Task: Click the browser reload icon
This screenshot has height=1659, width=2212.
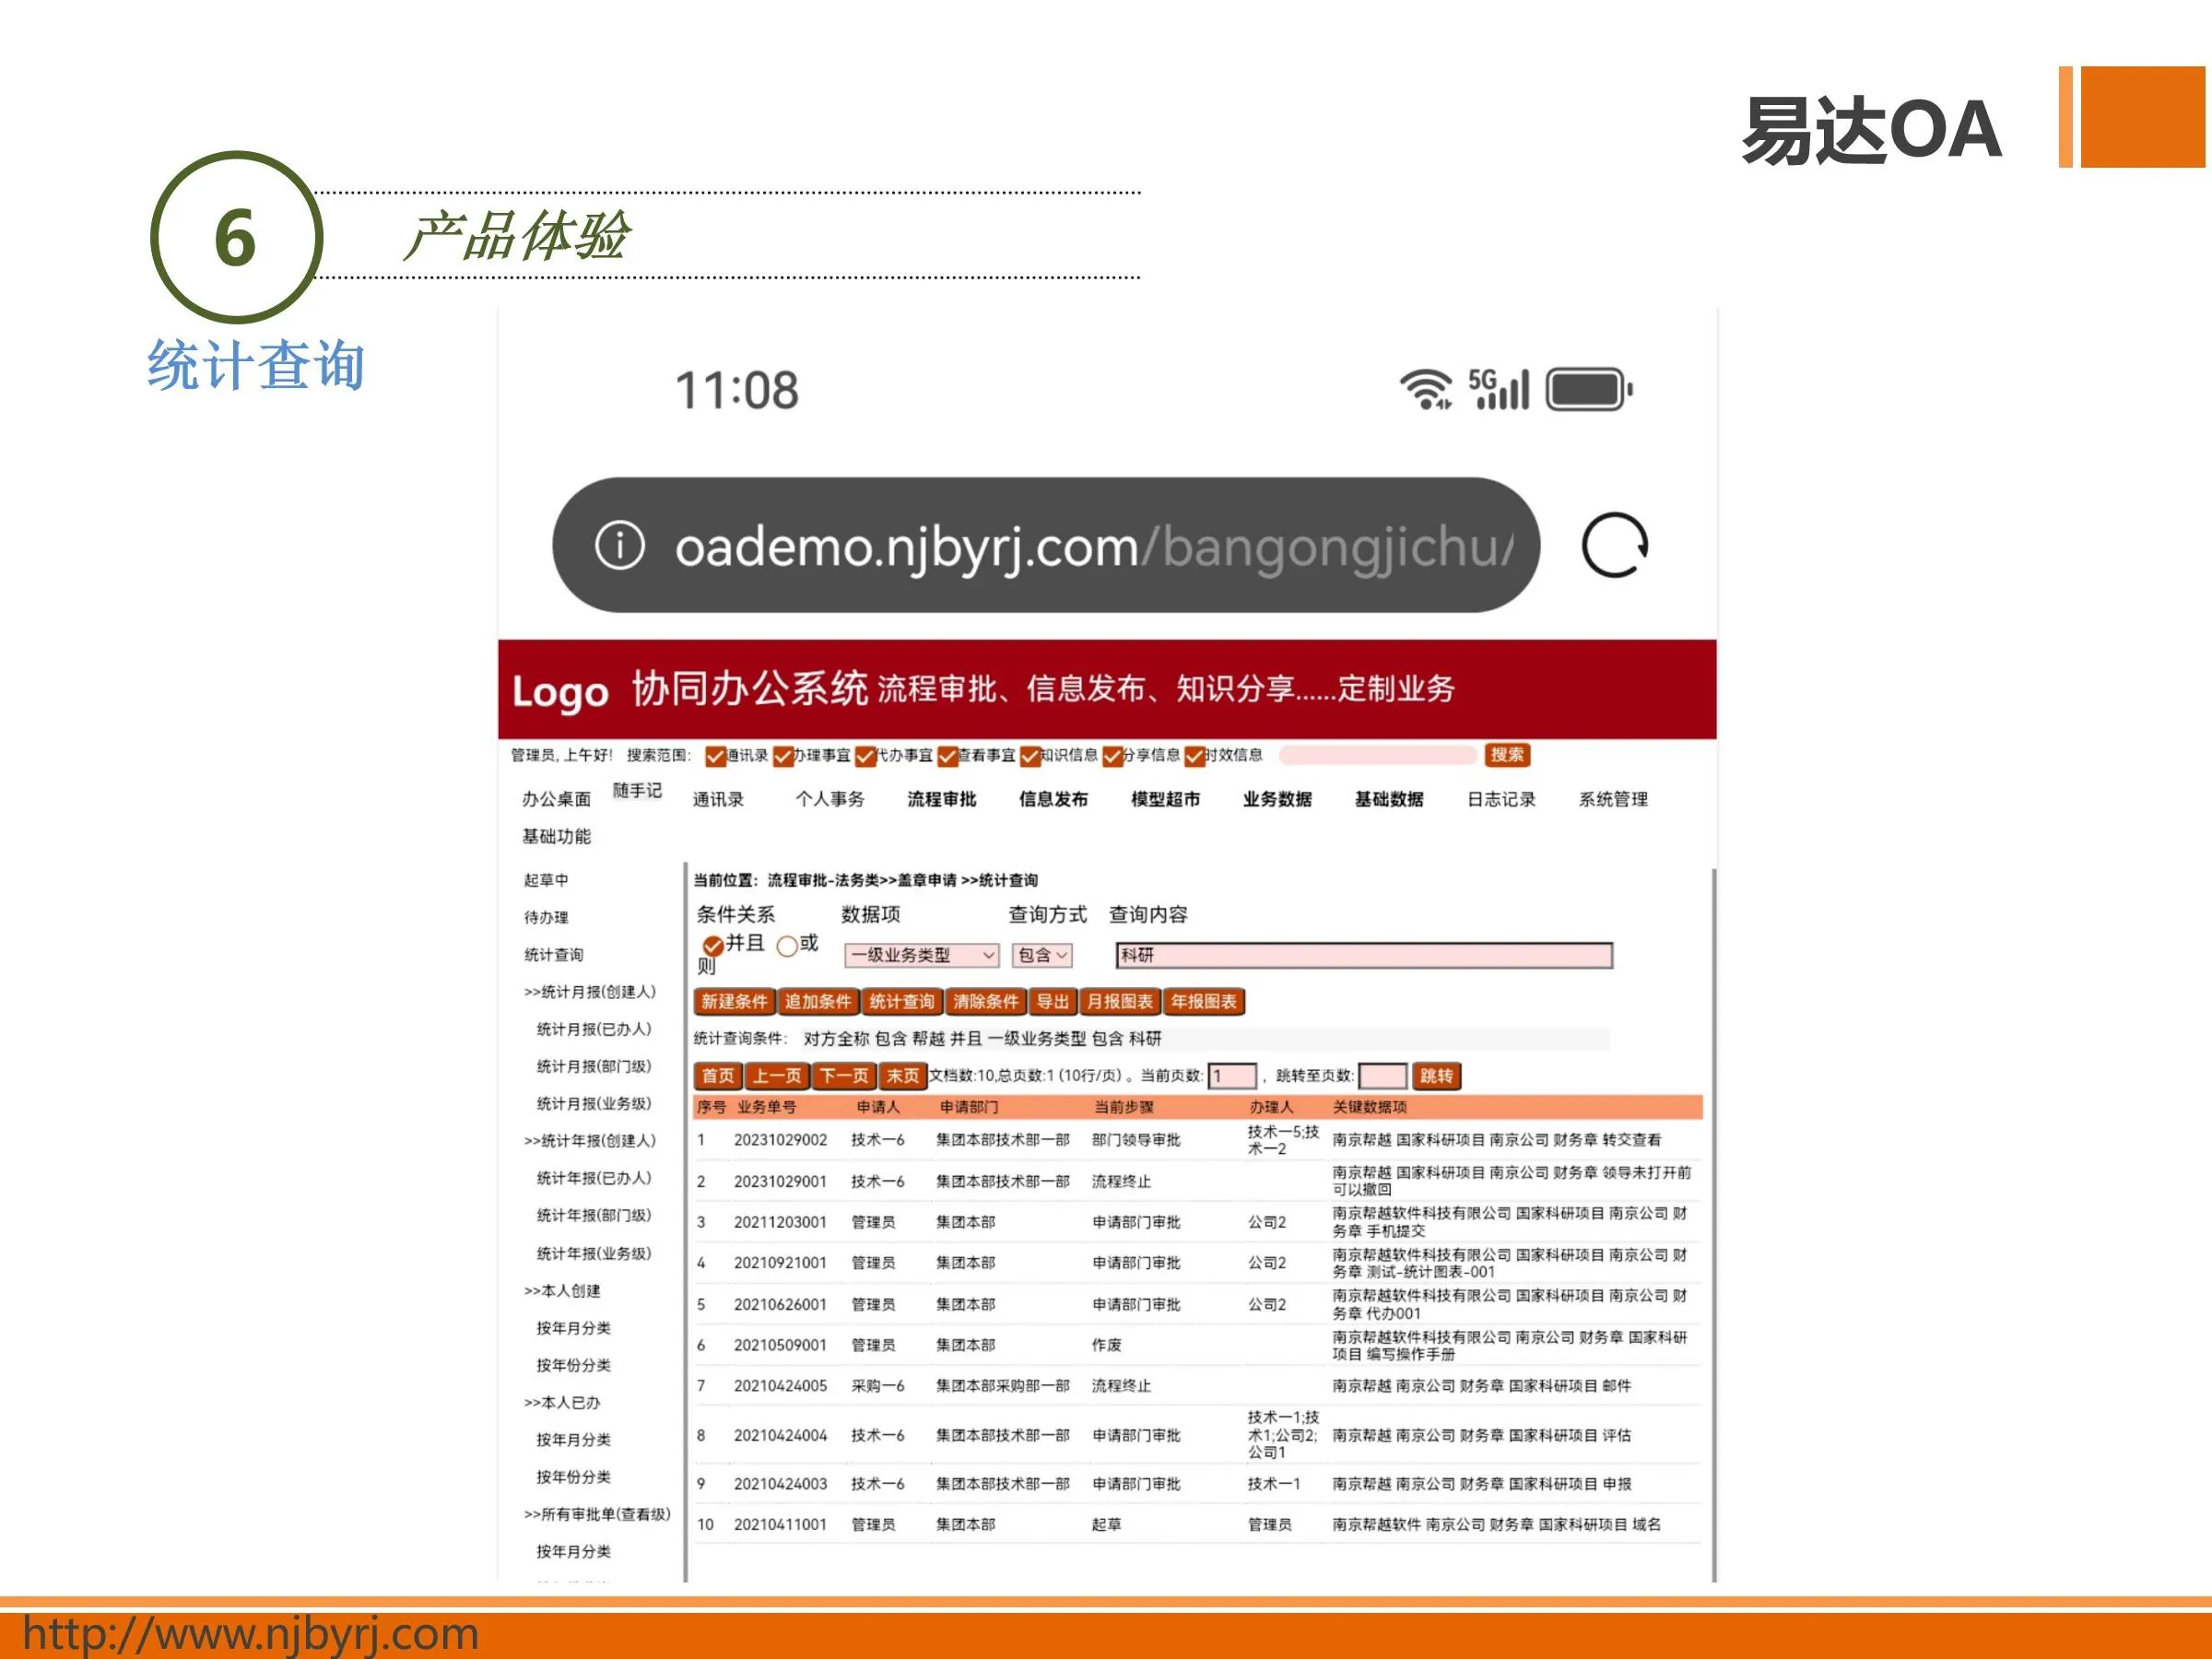Action: (1614, 545)
